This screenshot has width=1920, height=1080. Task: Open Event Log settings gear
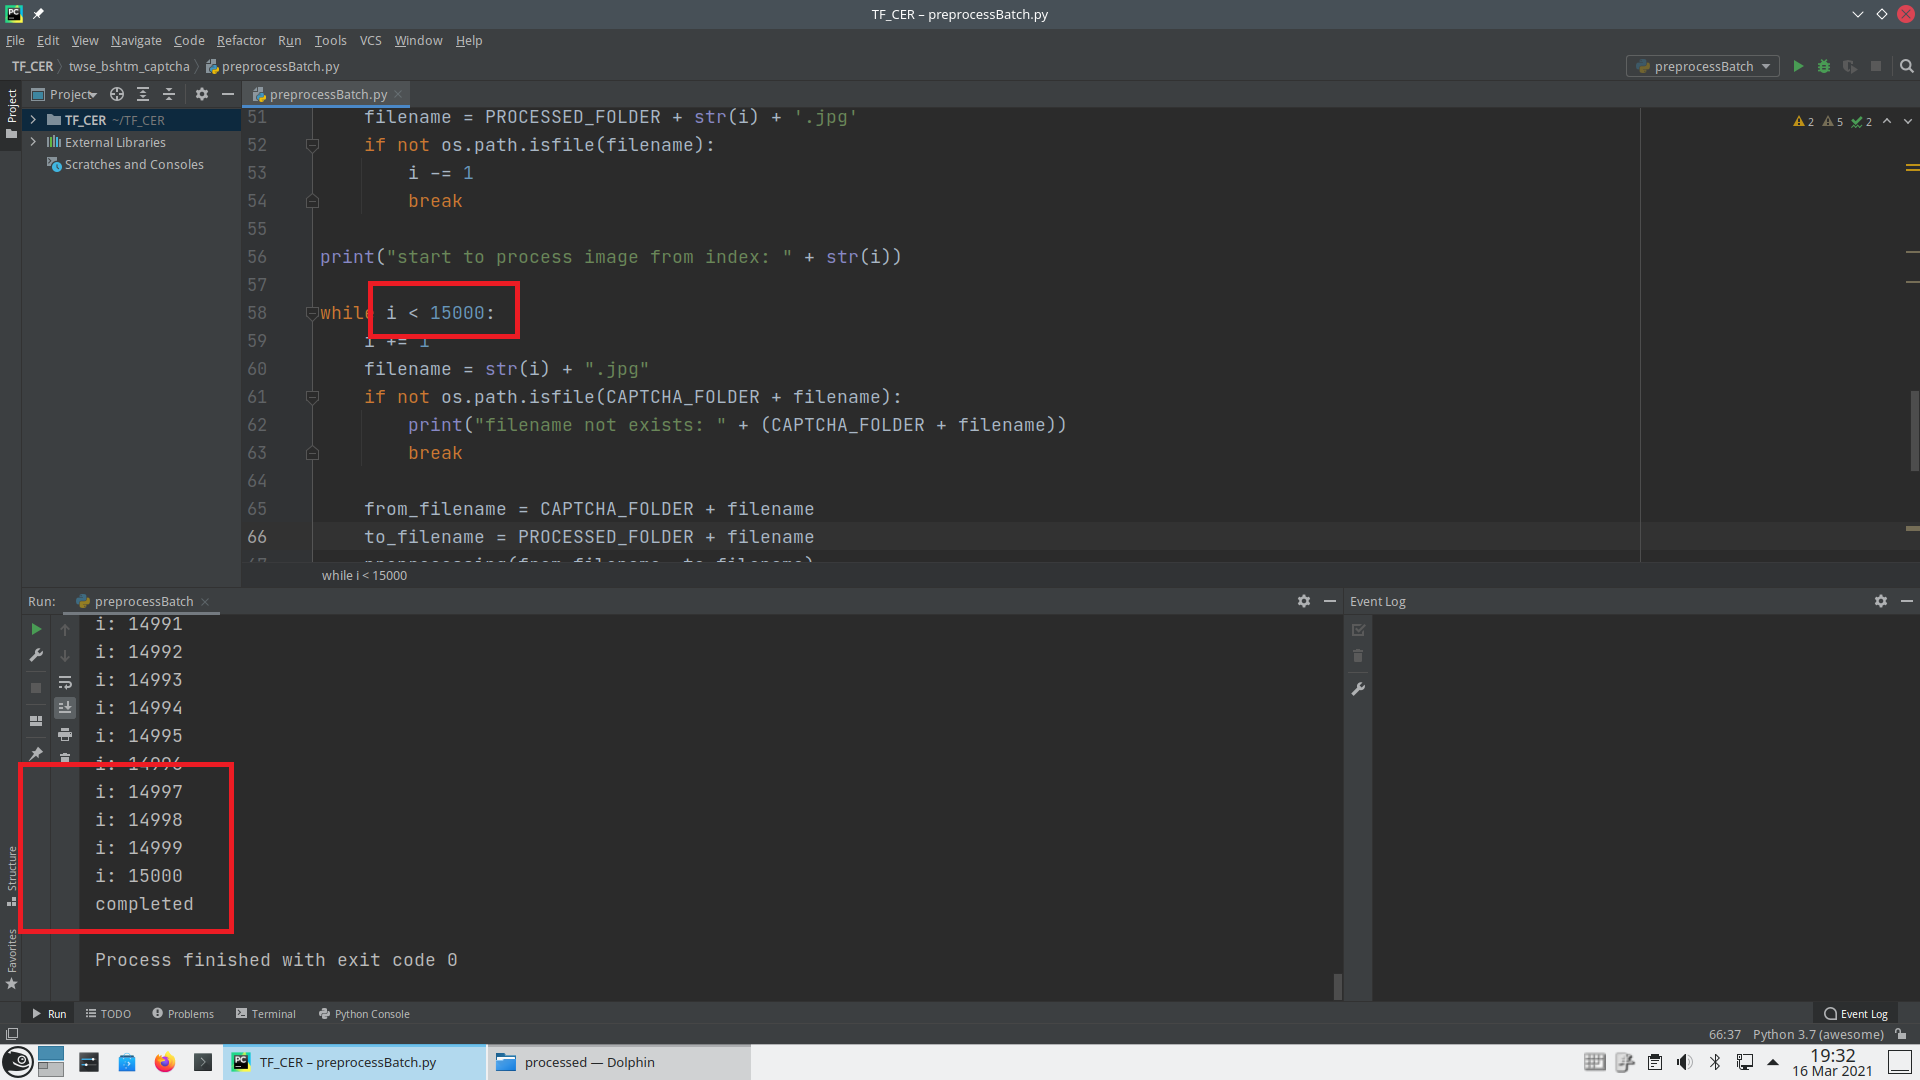coord(1881,601)
